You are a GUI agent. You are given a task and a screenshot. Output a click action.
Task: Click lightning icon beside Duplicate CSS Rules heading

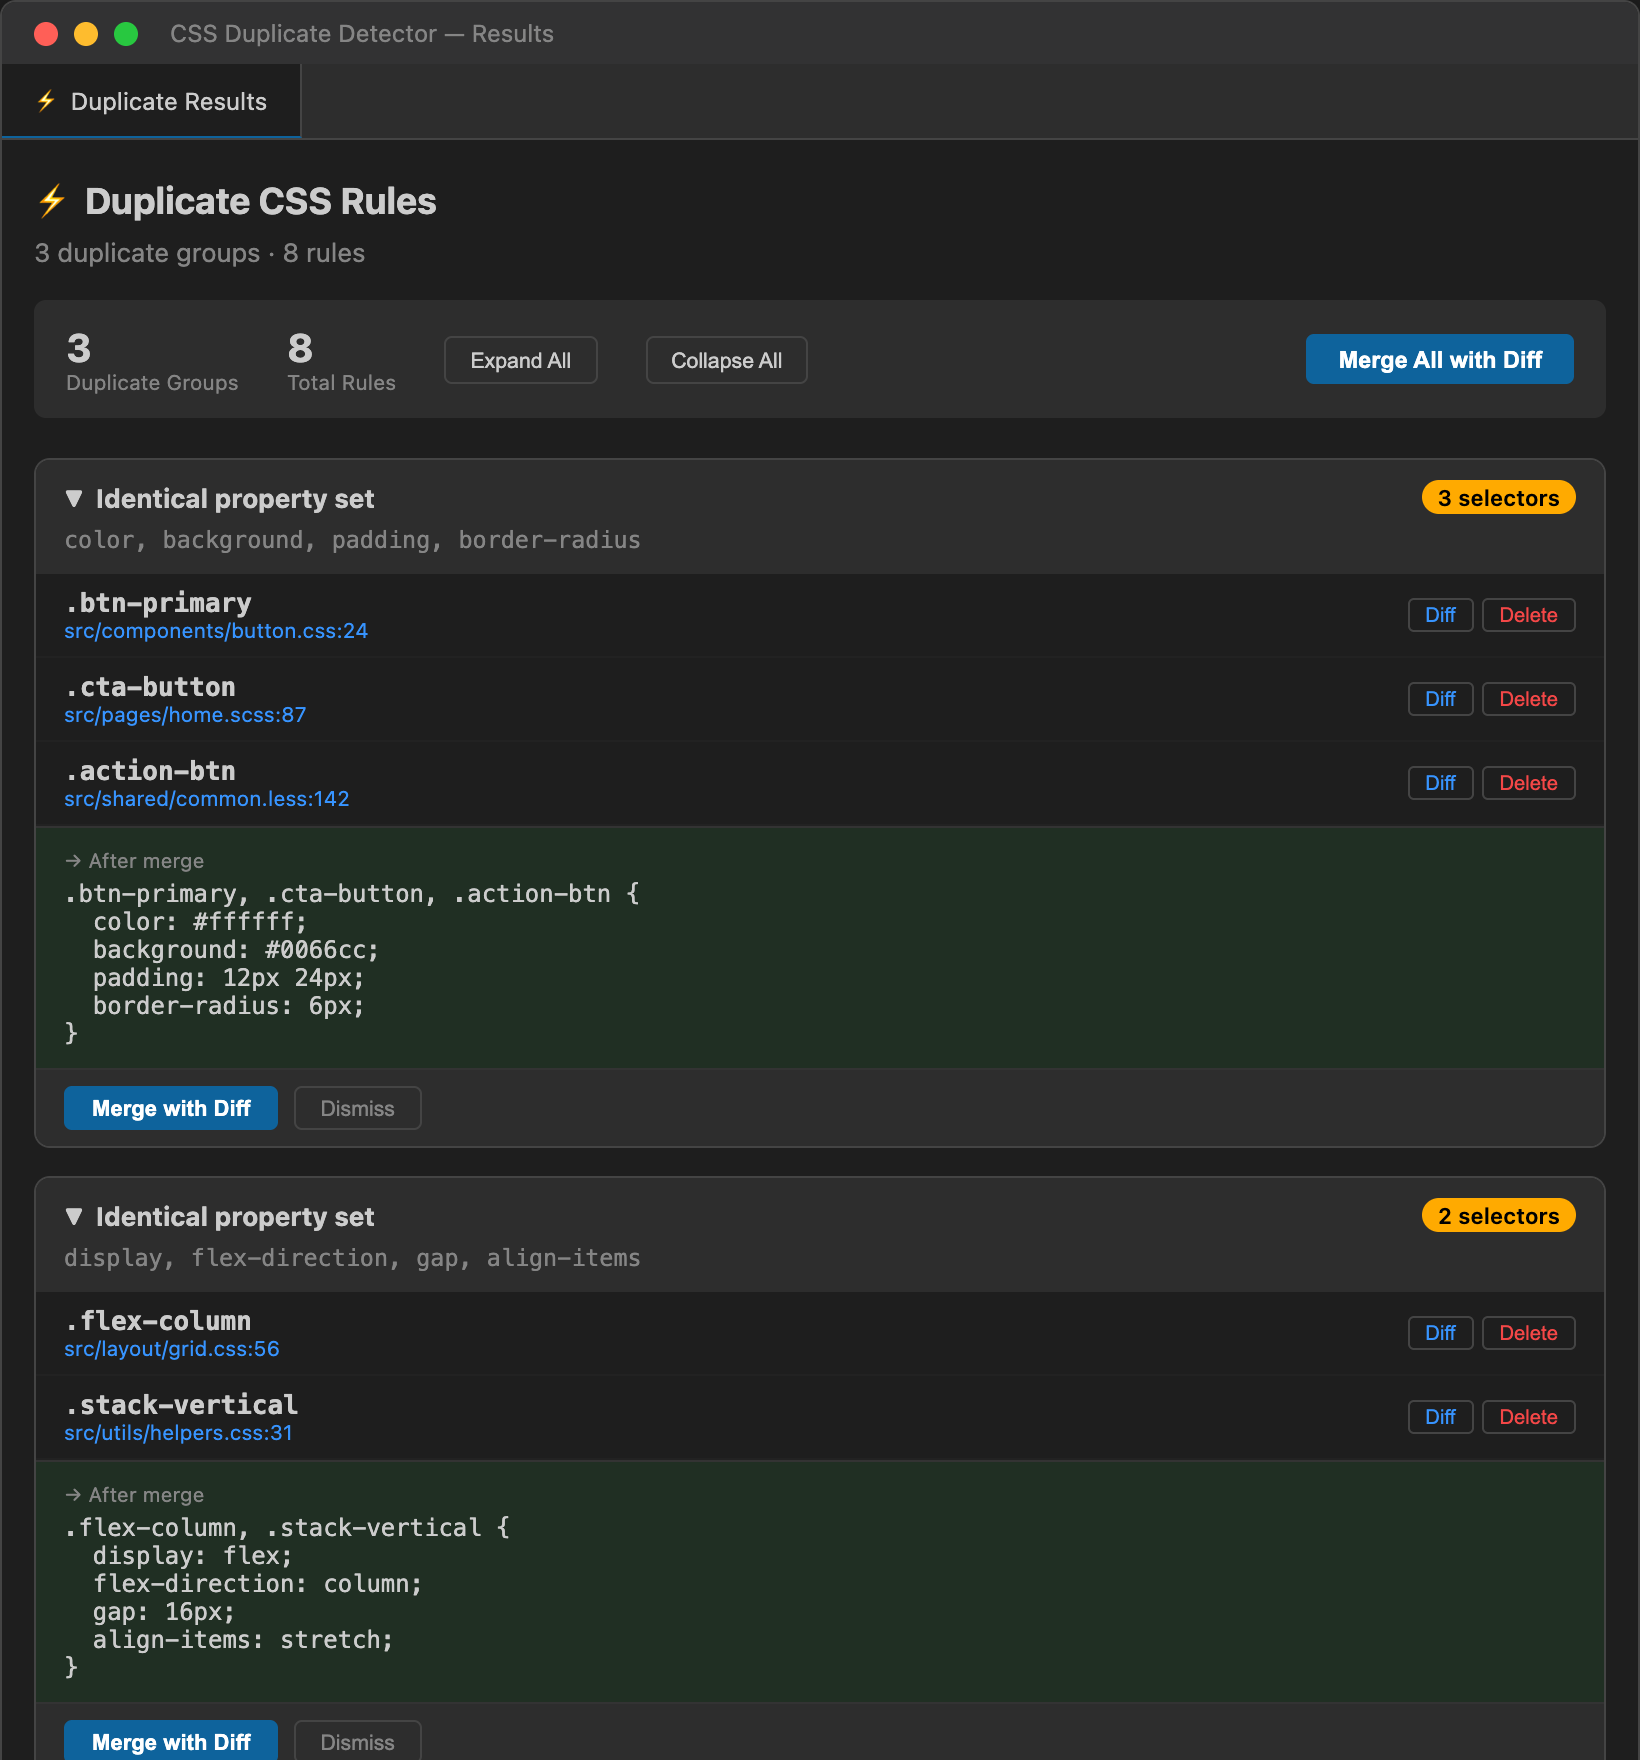pyautogui.click(x=52, y=201)
